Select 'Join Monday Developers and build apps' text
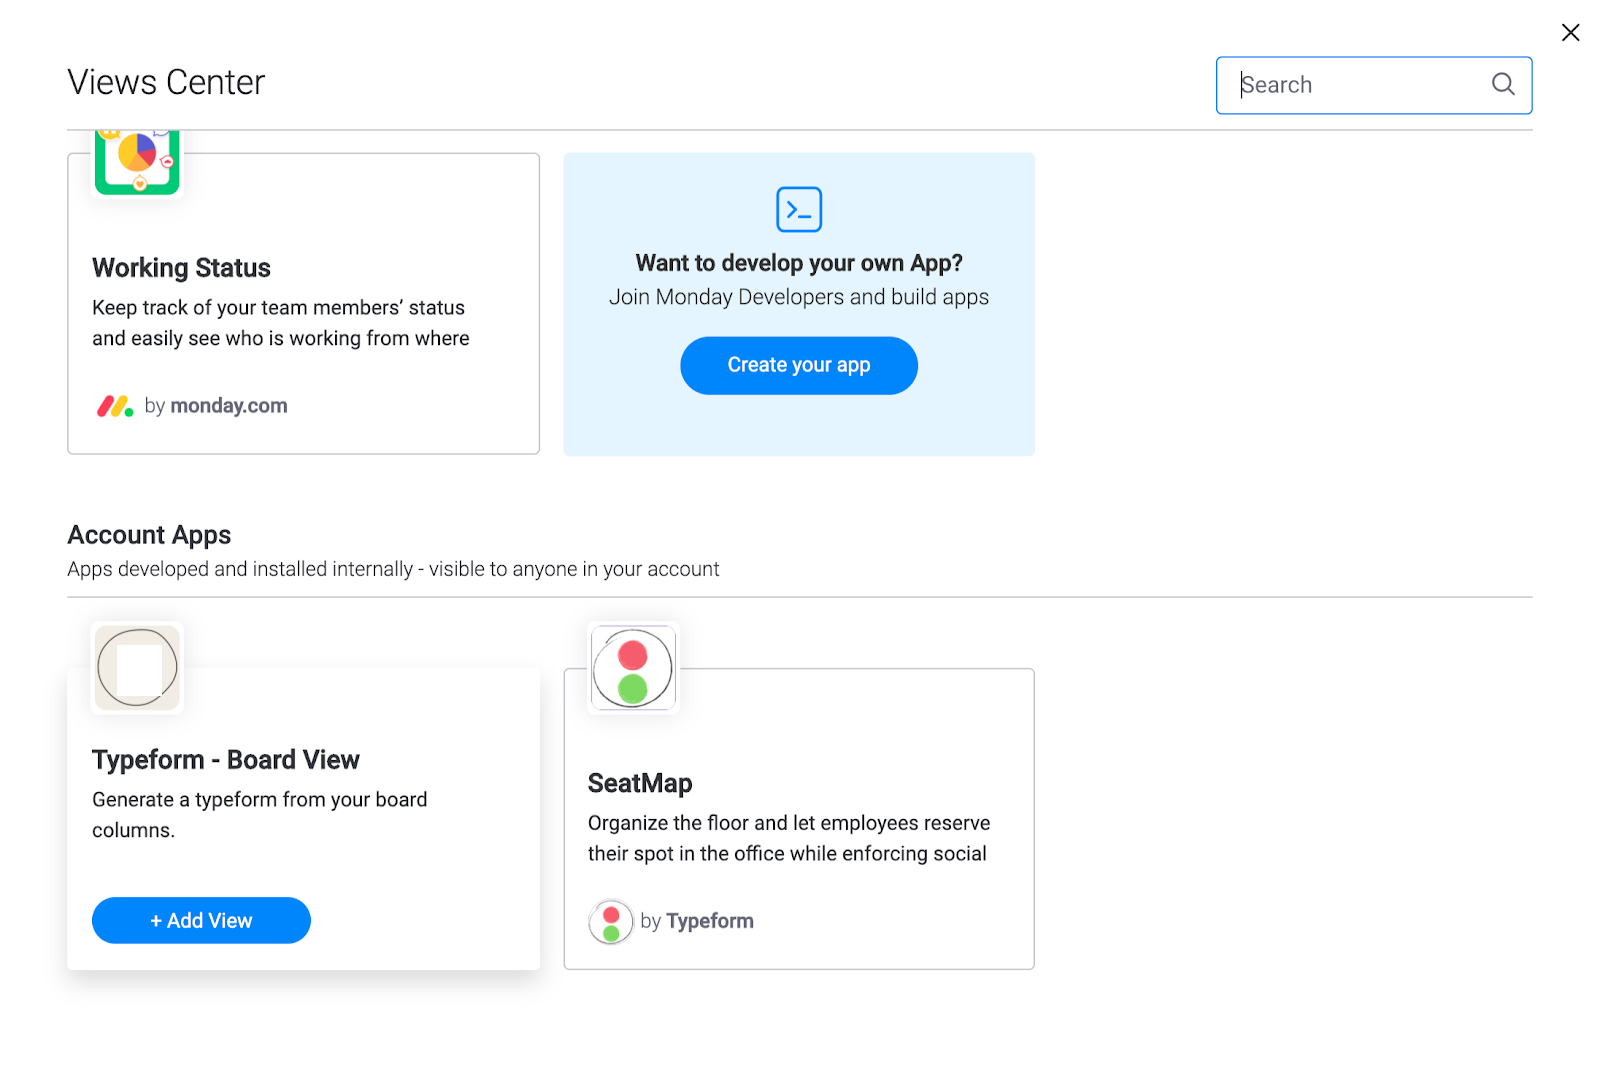Viewport: 1600px width, 1073px height. (799, 297)
